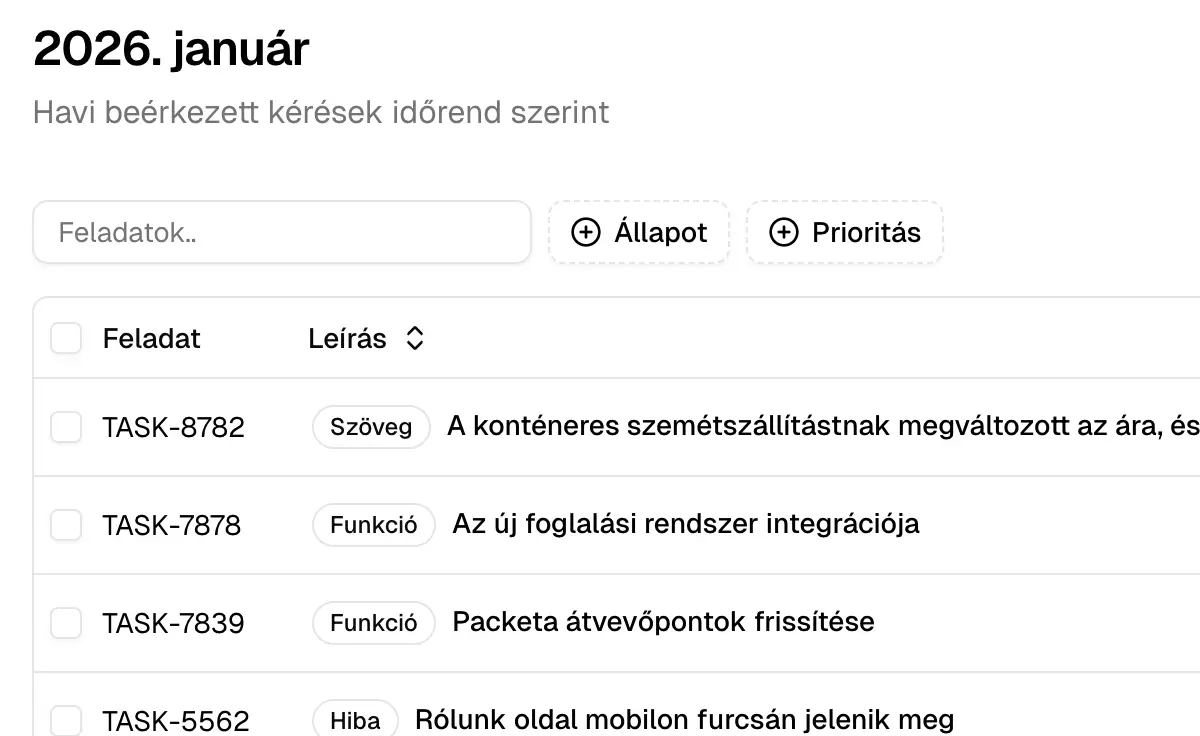
Task: Open 'Packeta átvevőpontok frissítése' task
Action: pos(663,622)
